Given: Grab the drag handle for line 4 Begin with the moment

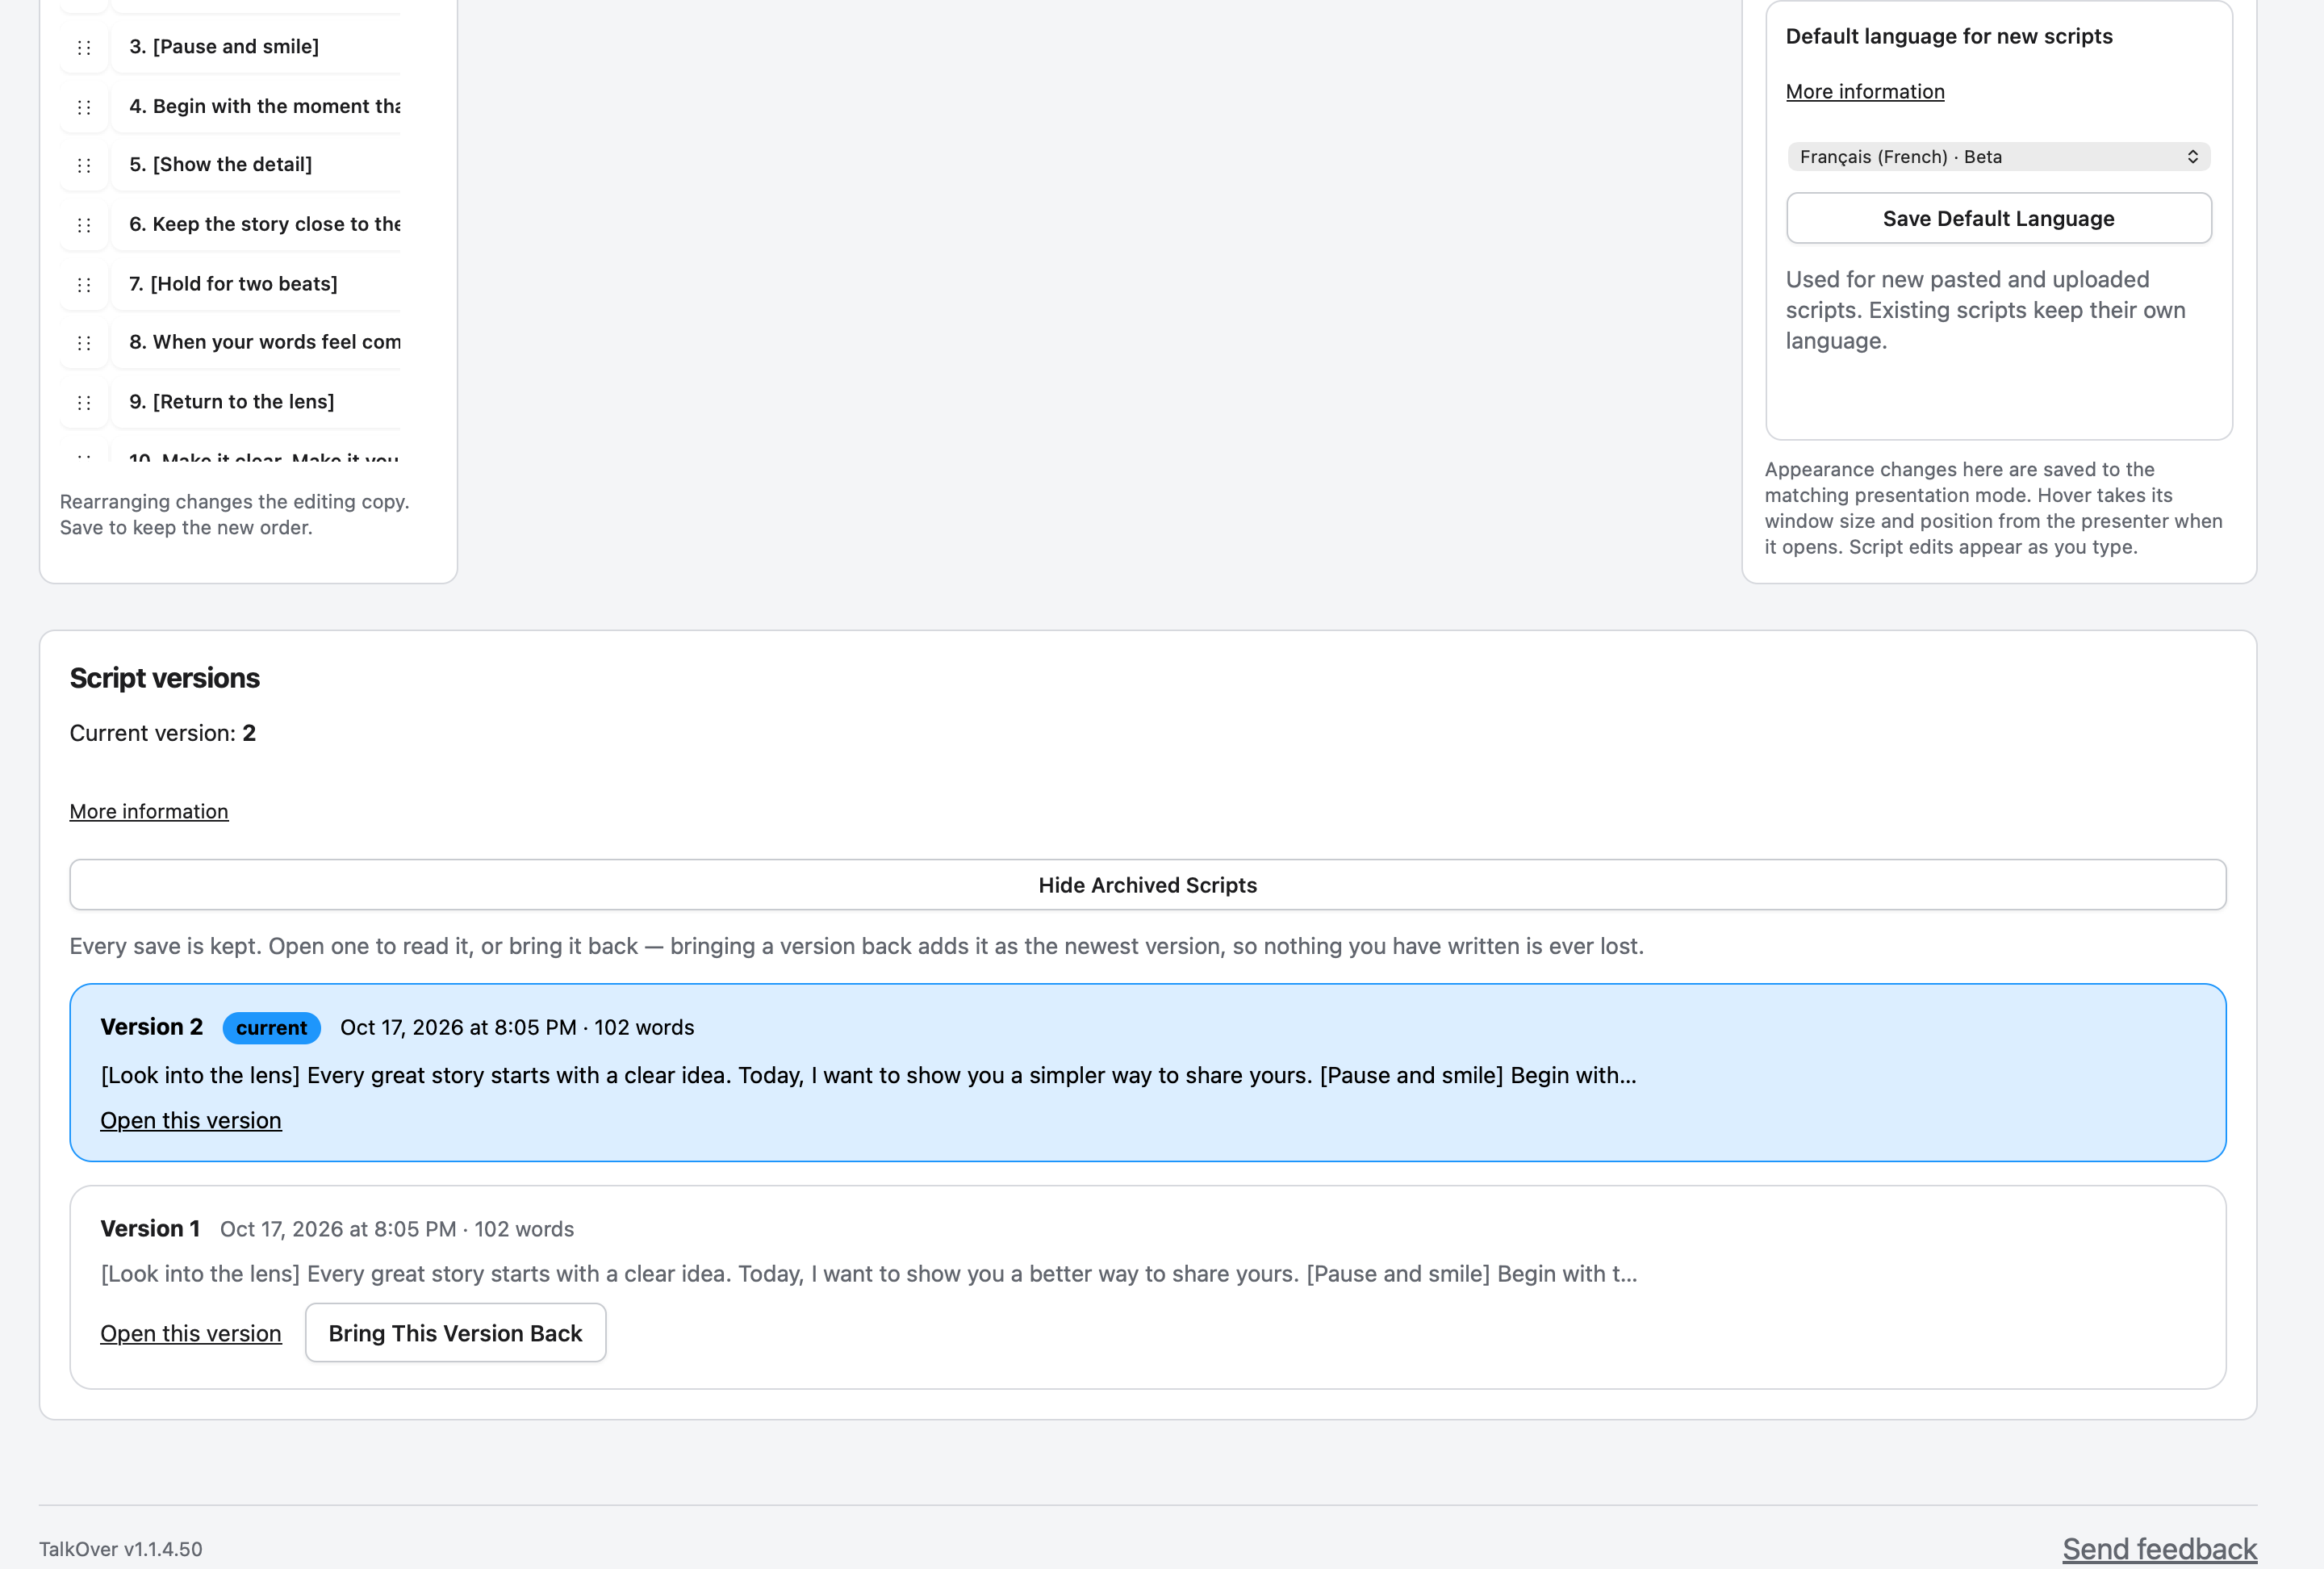Looking at the screenshot, I should pos(84,107).
